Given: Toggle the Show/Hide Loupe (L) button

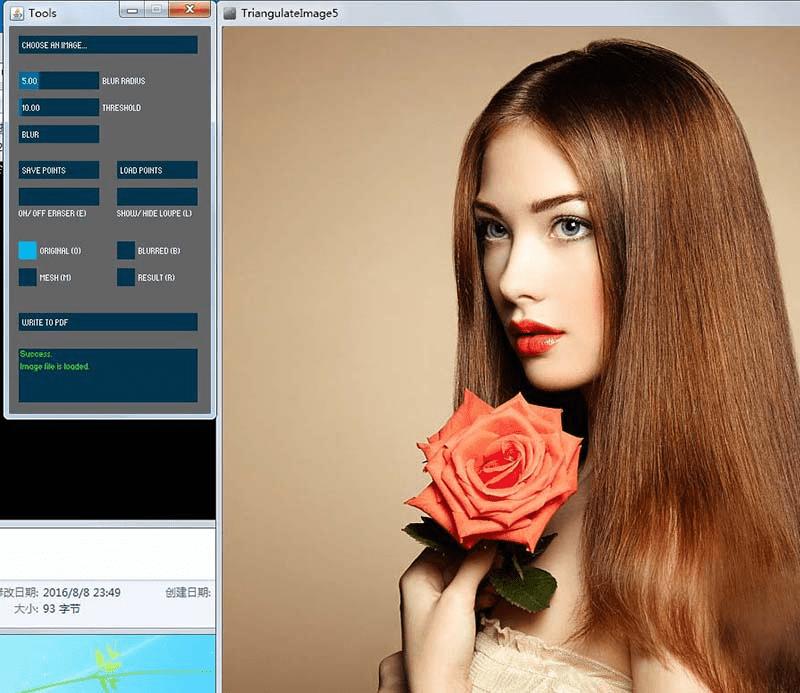Looking at the screenshot, I should [x=157, y=196].
